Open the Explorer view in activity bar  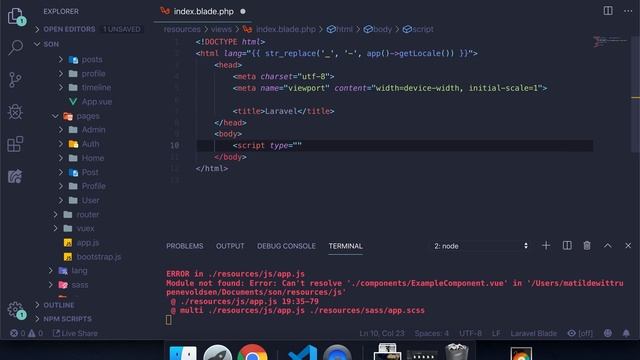pyautogui.click(x=16, y=16)
